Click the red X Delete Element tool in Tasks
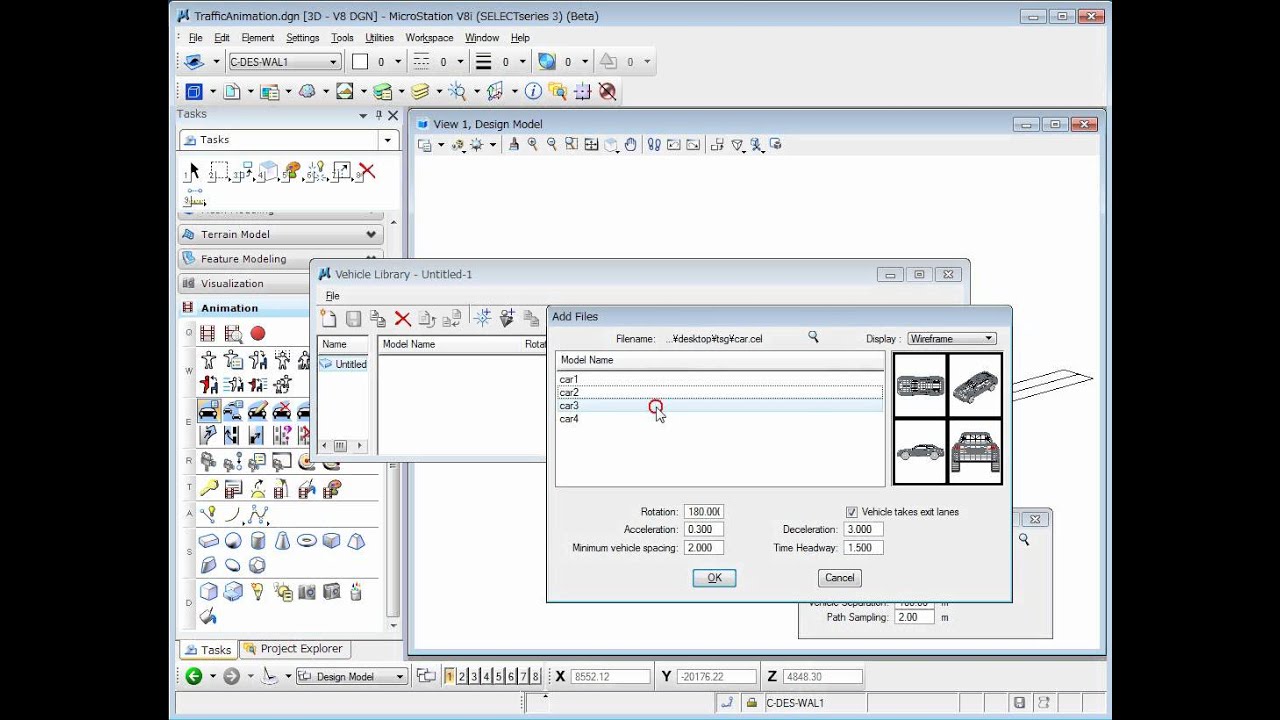The image size is (1280, 720). (x=367, y=171)
